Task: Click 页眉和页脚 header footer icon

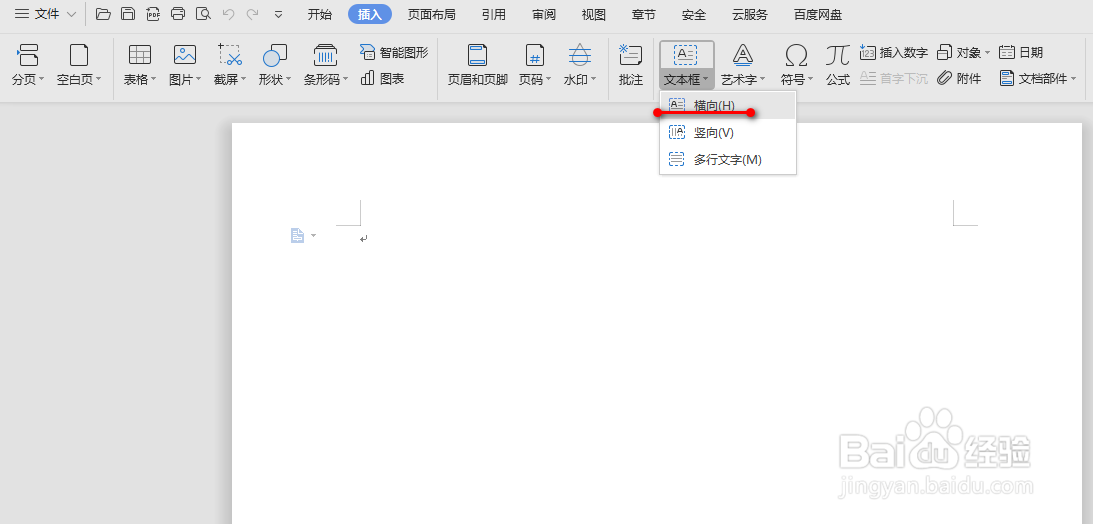Action: 477,54
